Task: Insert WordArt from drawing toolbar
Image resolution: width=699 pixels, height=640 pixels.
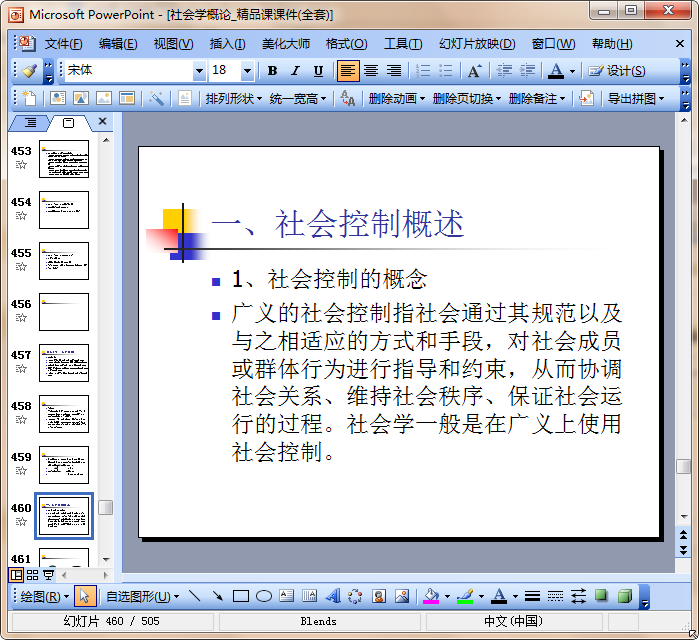Action: point(333,596)
